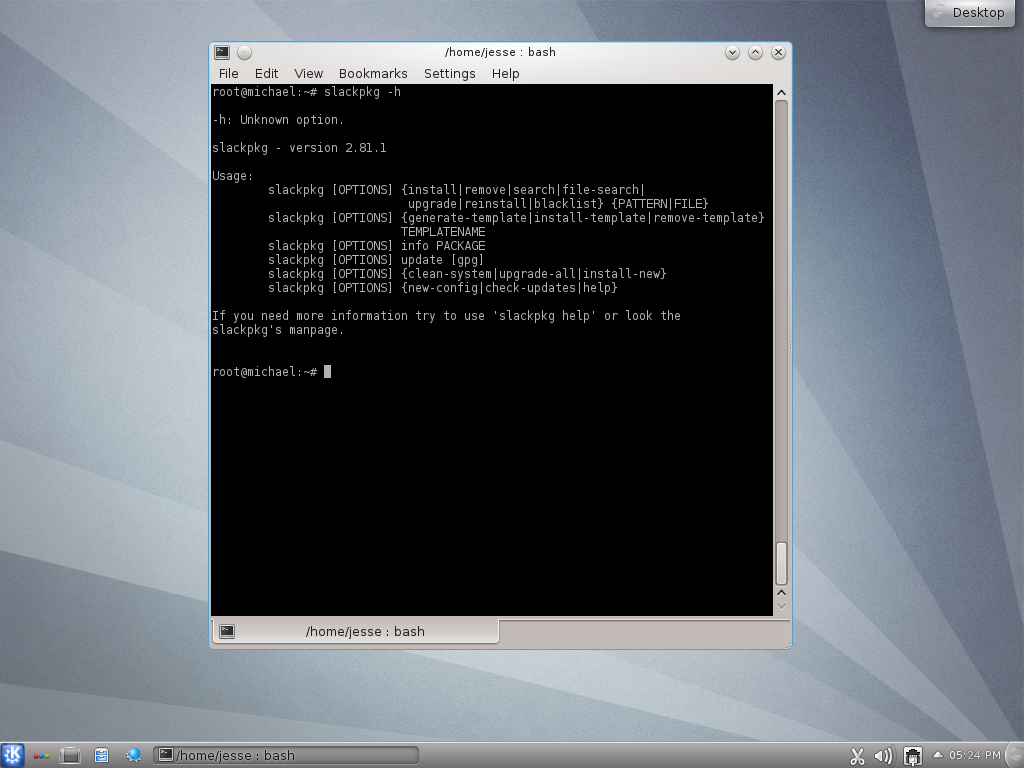1024x768 pixels.
Task: Open the Settings menu in Konsole
Action: pos(449,74)
